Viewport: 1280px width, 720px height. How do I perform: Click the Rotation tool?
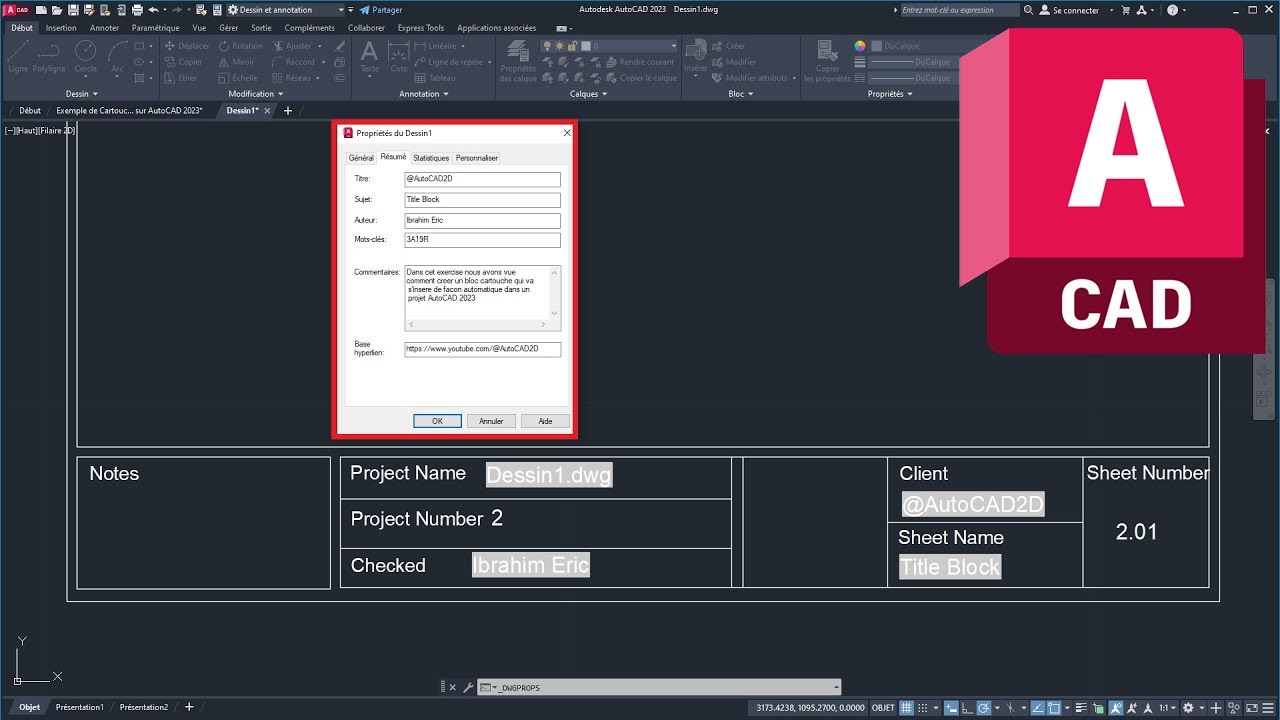point(240,46)
